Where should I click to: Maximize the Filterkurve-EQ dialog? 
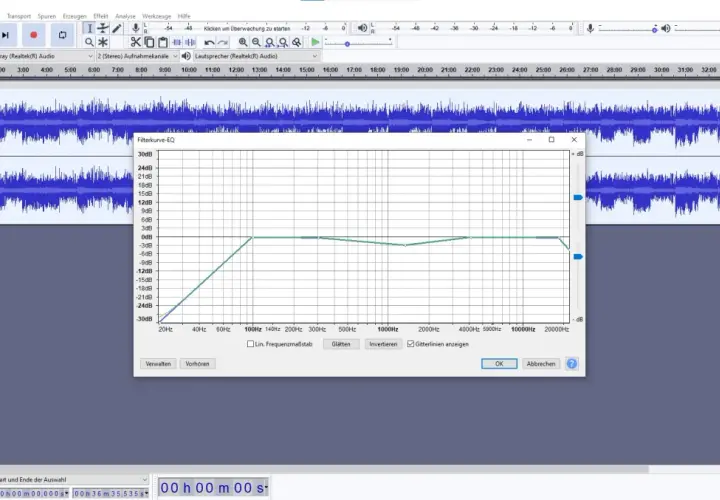pos(551,140)
